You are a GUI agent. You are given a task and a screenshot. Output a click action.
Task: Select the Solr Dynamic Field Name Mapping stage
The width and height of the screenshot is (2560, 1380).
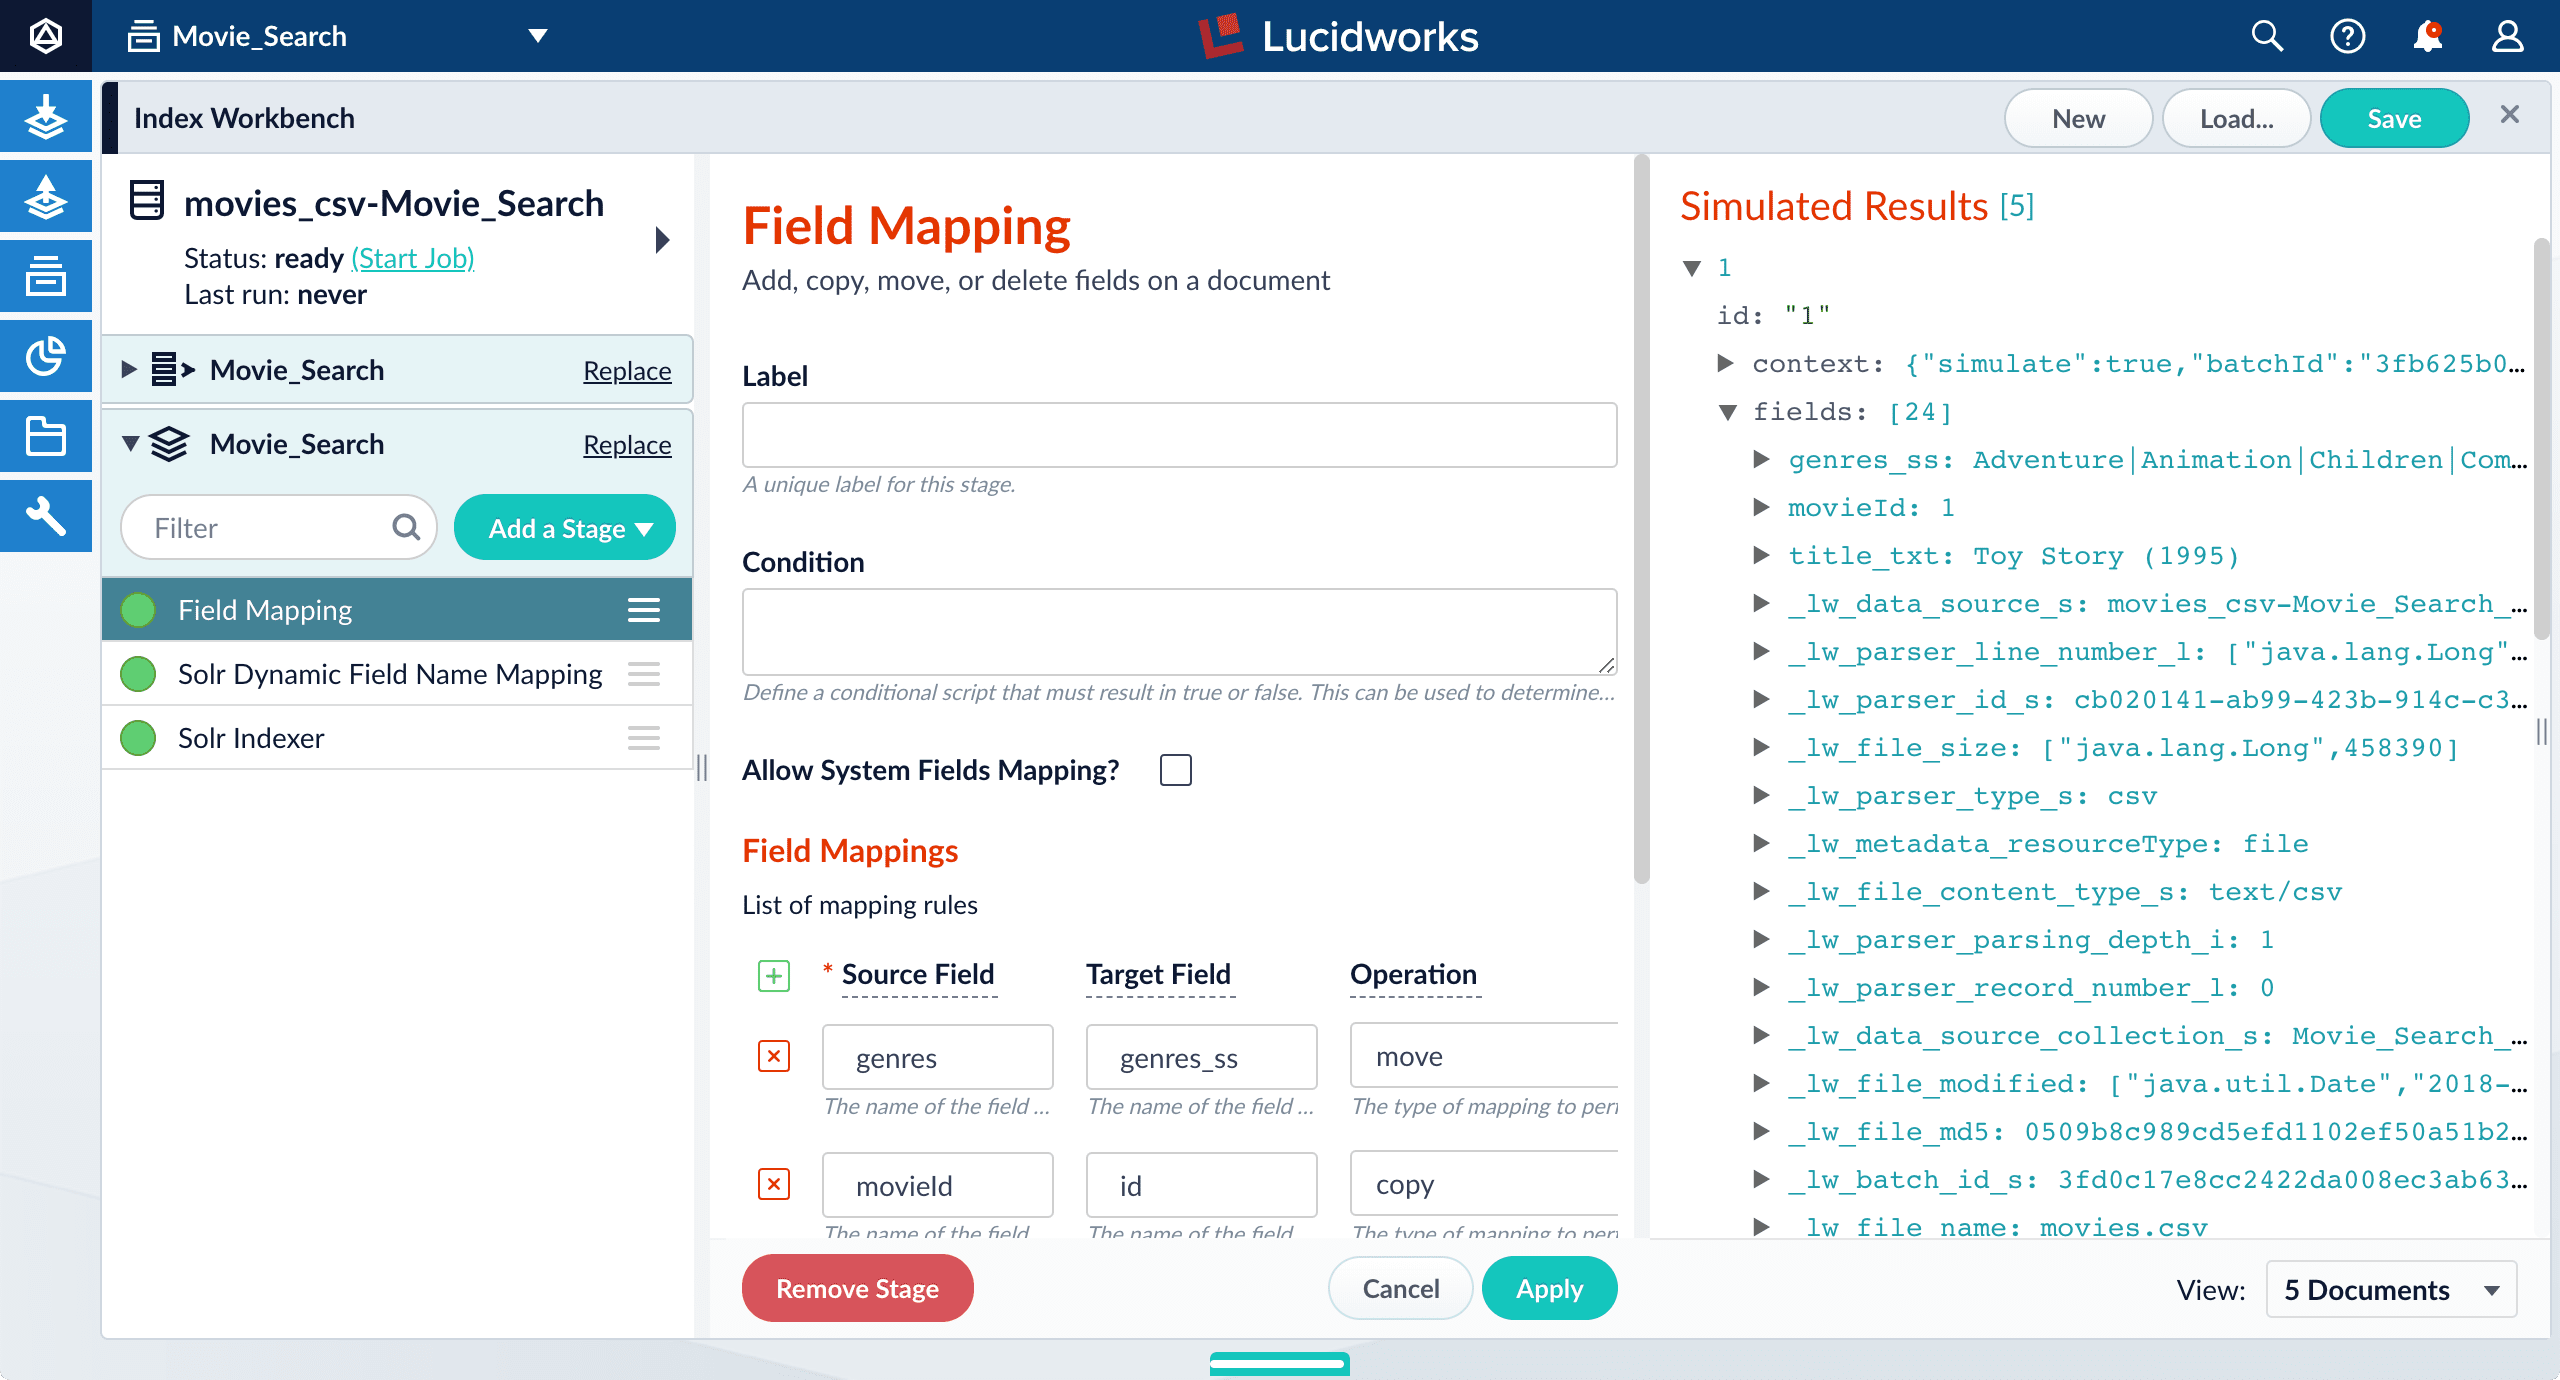click(x=390, y=674)
